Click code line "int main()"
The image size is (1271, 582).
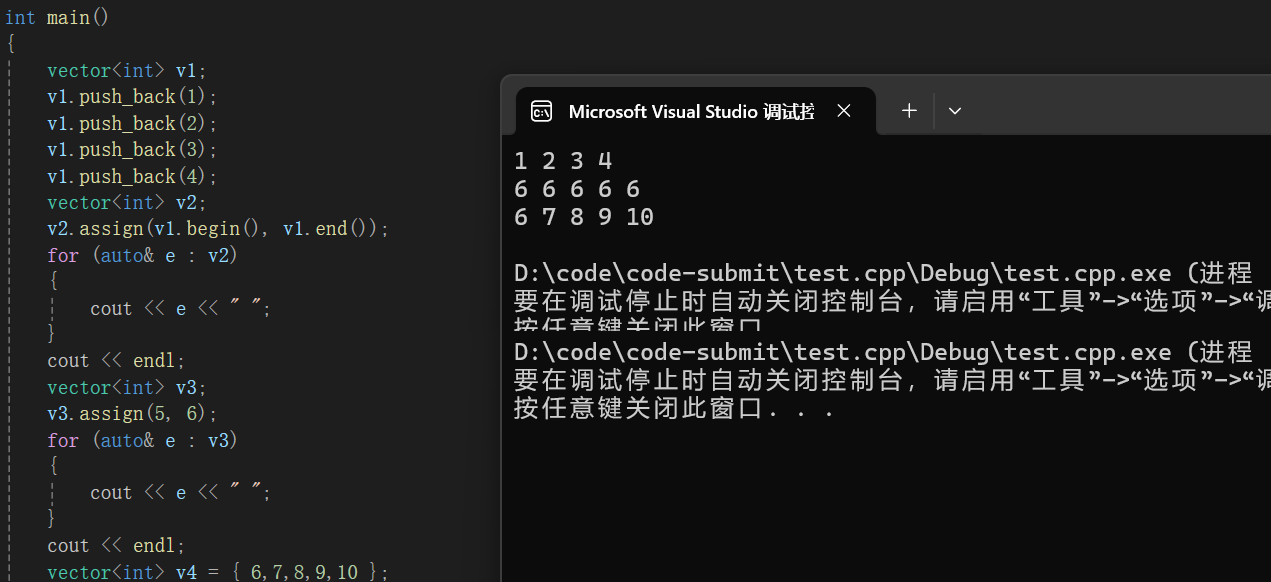57,18
